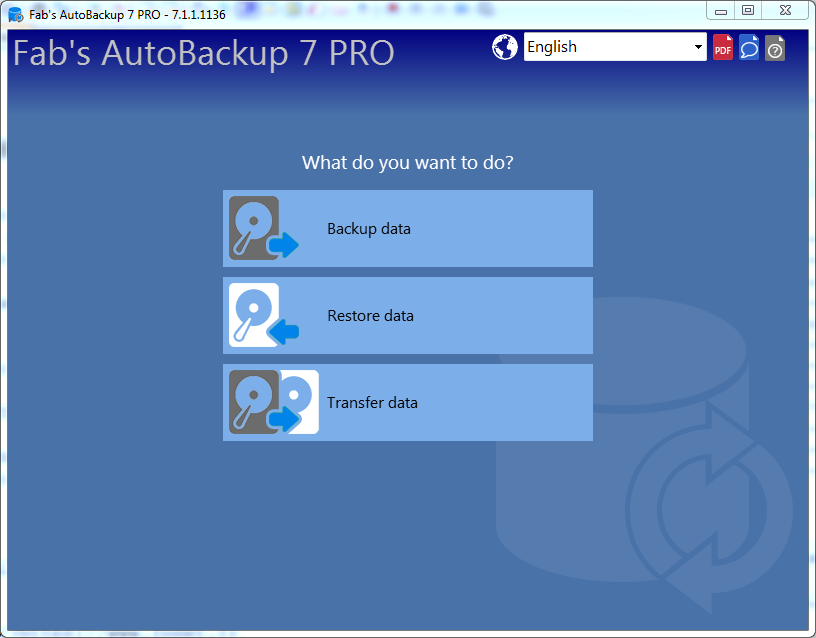Image resolution: width=816 pixels, height=638 pixels.
Task: Open the gray help document icon
Action: coord(775,47)
